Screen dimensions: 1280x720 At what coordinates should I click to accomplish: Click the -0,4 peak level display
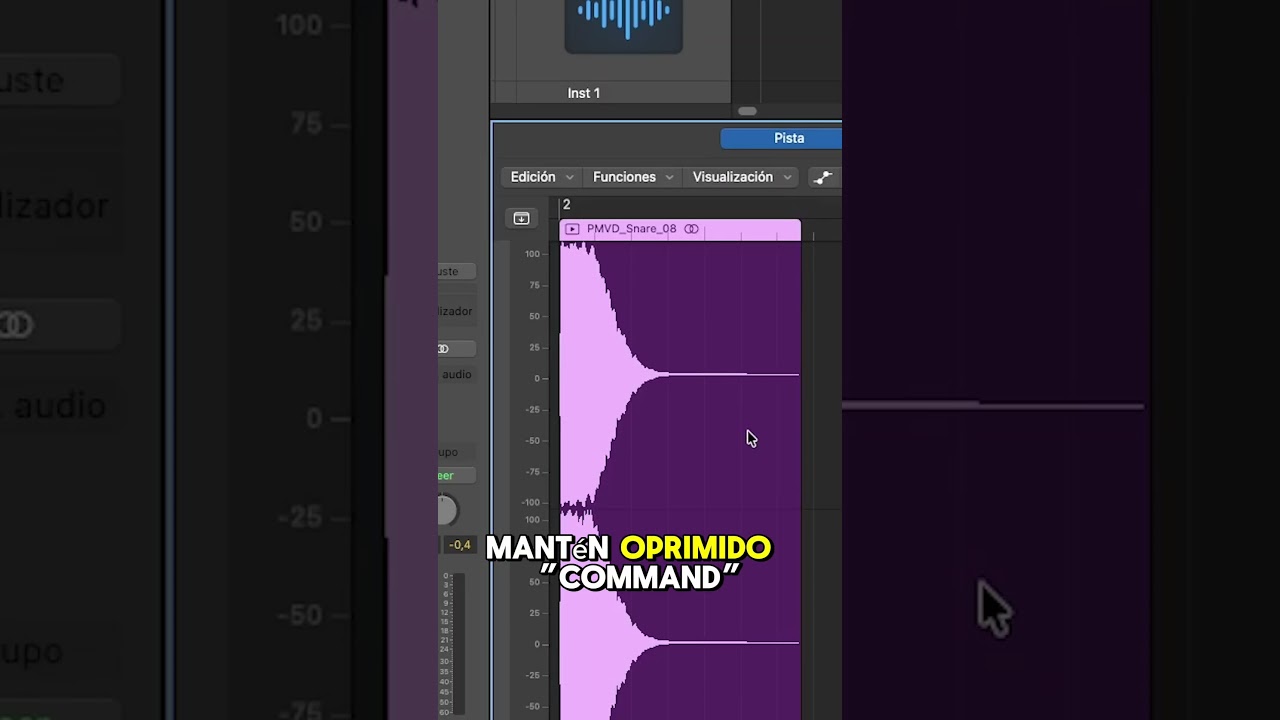point(459,545)
